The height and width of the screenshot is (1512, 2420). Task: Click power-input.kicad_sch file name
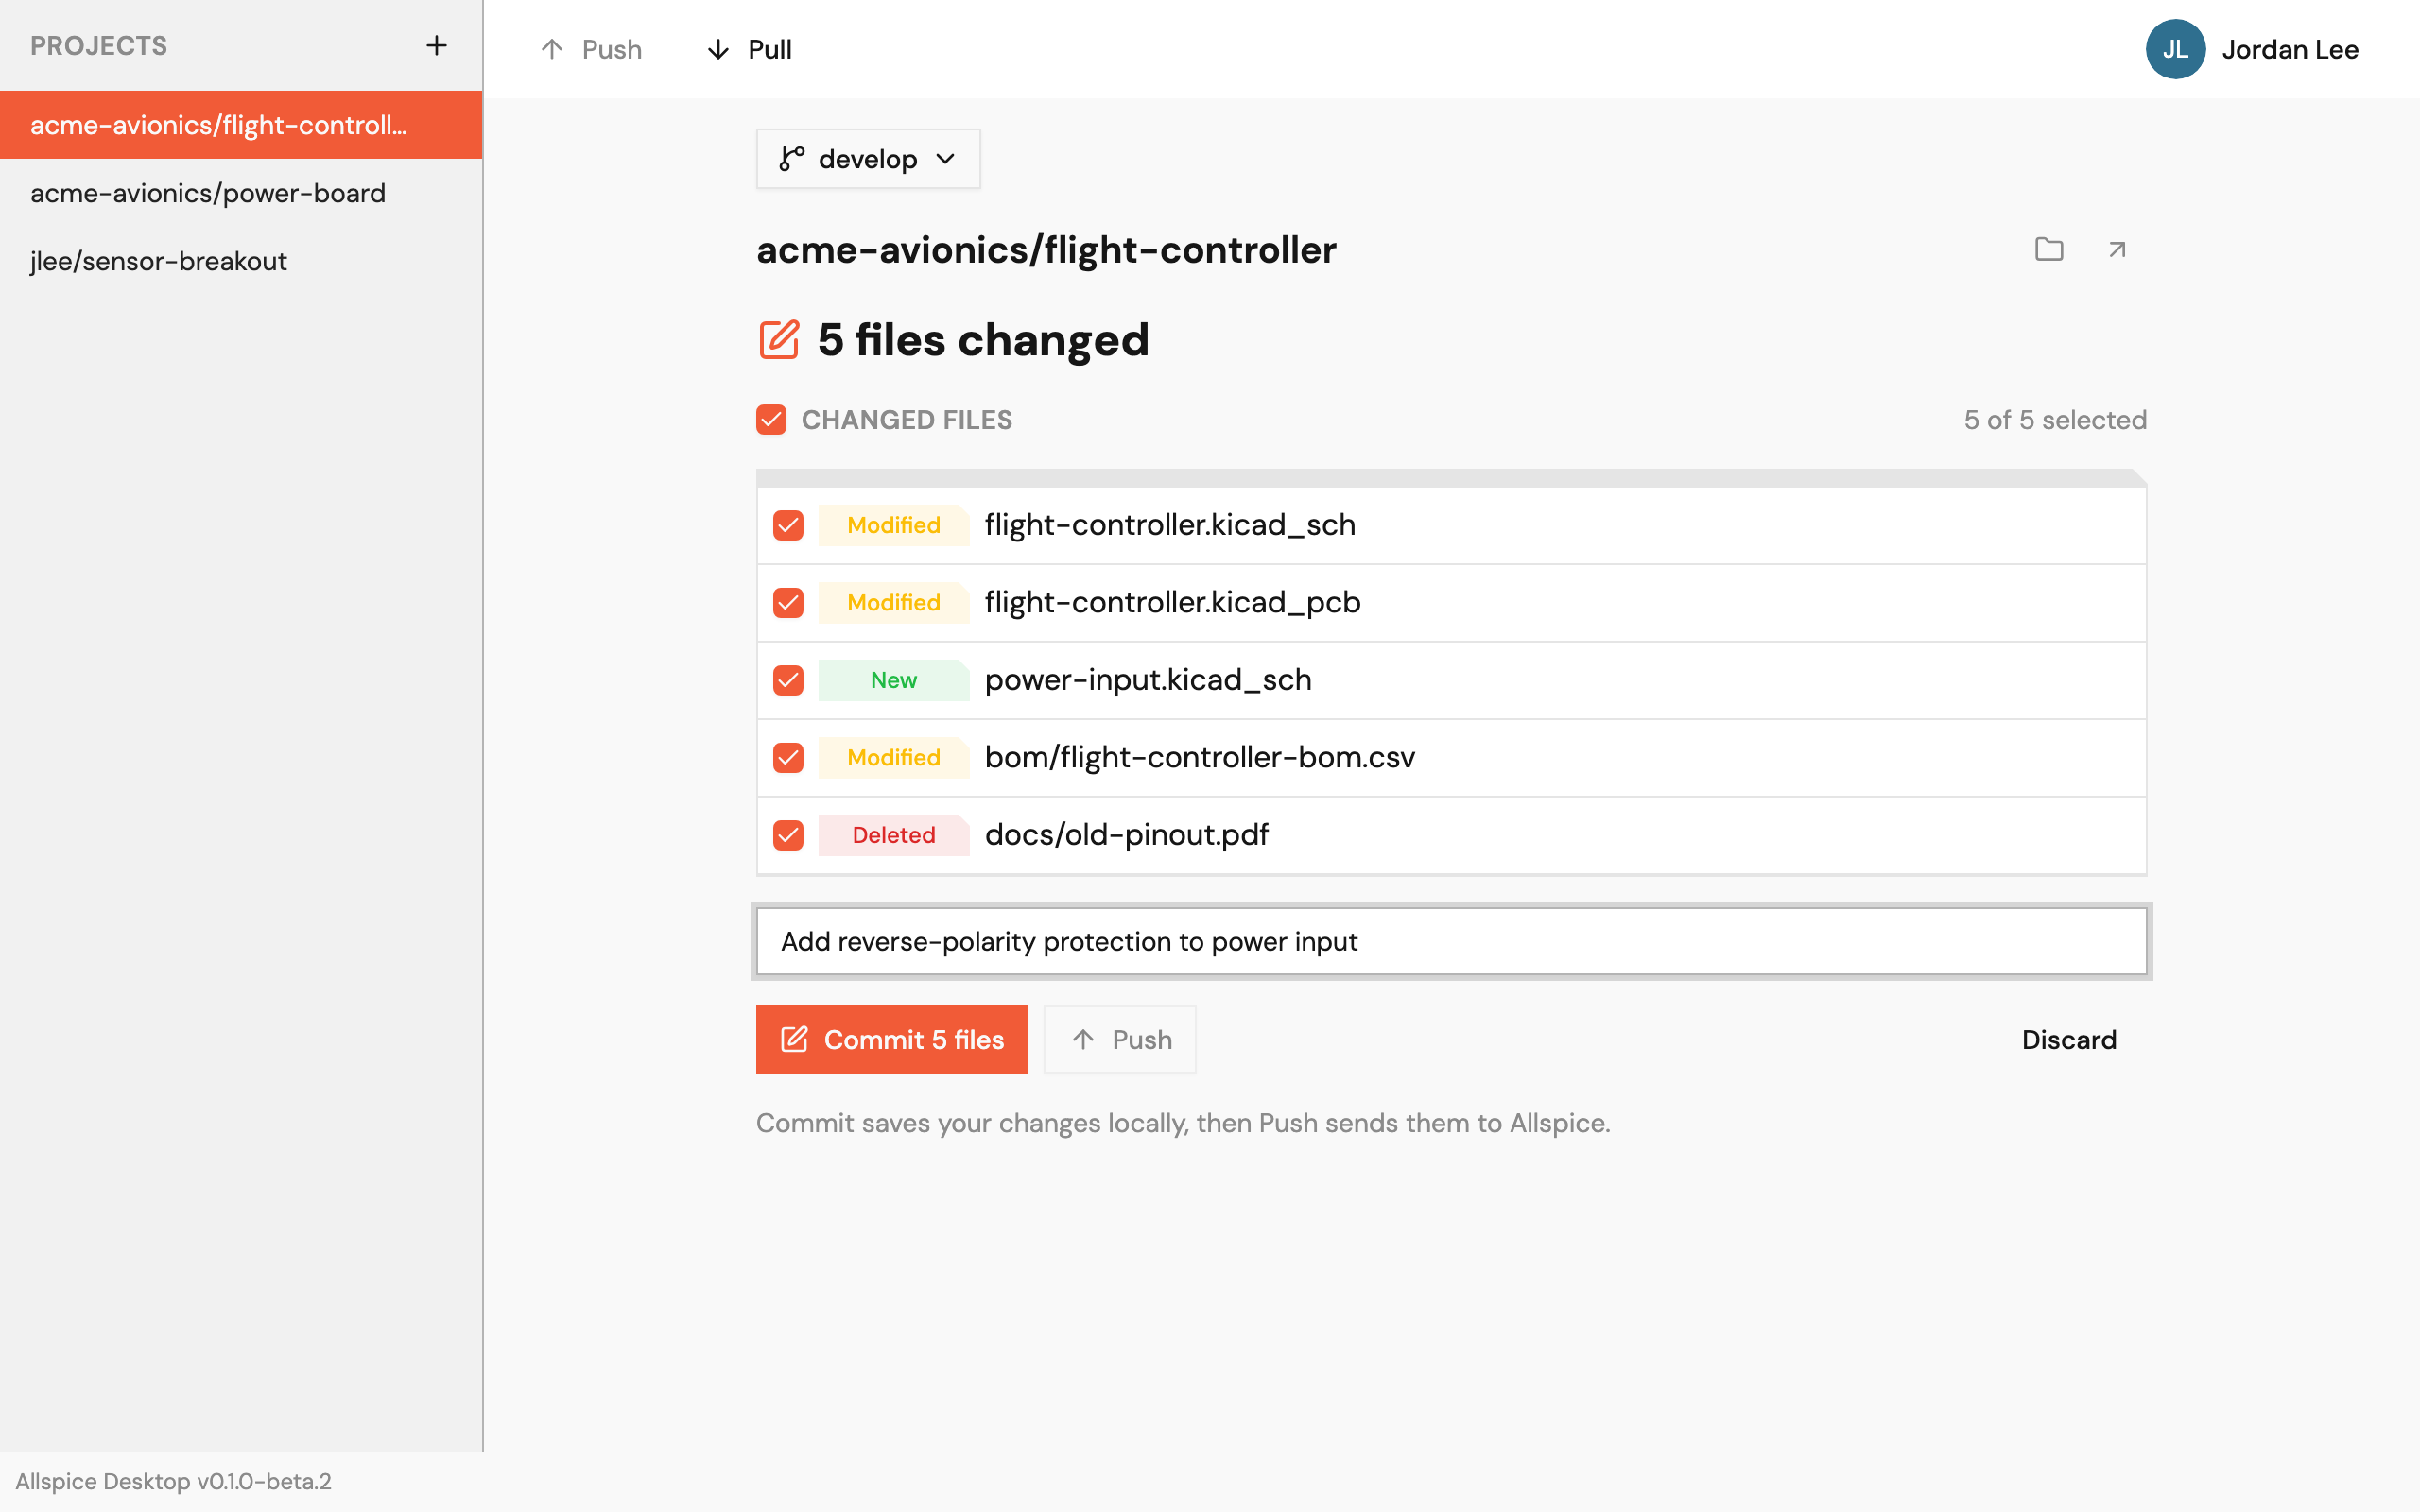coord(1148,680)
